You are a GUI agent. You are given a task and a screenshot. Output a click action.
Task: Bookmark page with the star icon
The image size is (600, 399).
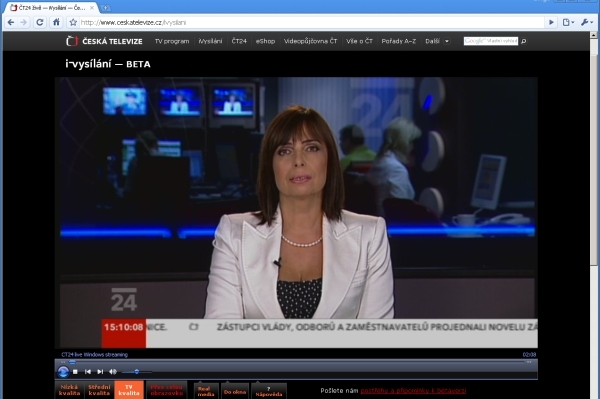pyautogui.click(x=73, y=23)
